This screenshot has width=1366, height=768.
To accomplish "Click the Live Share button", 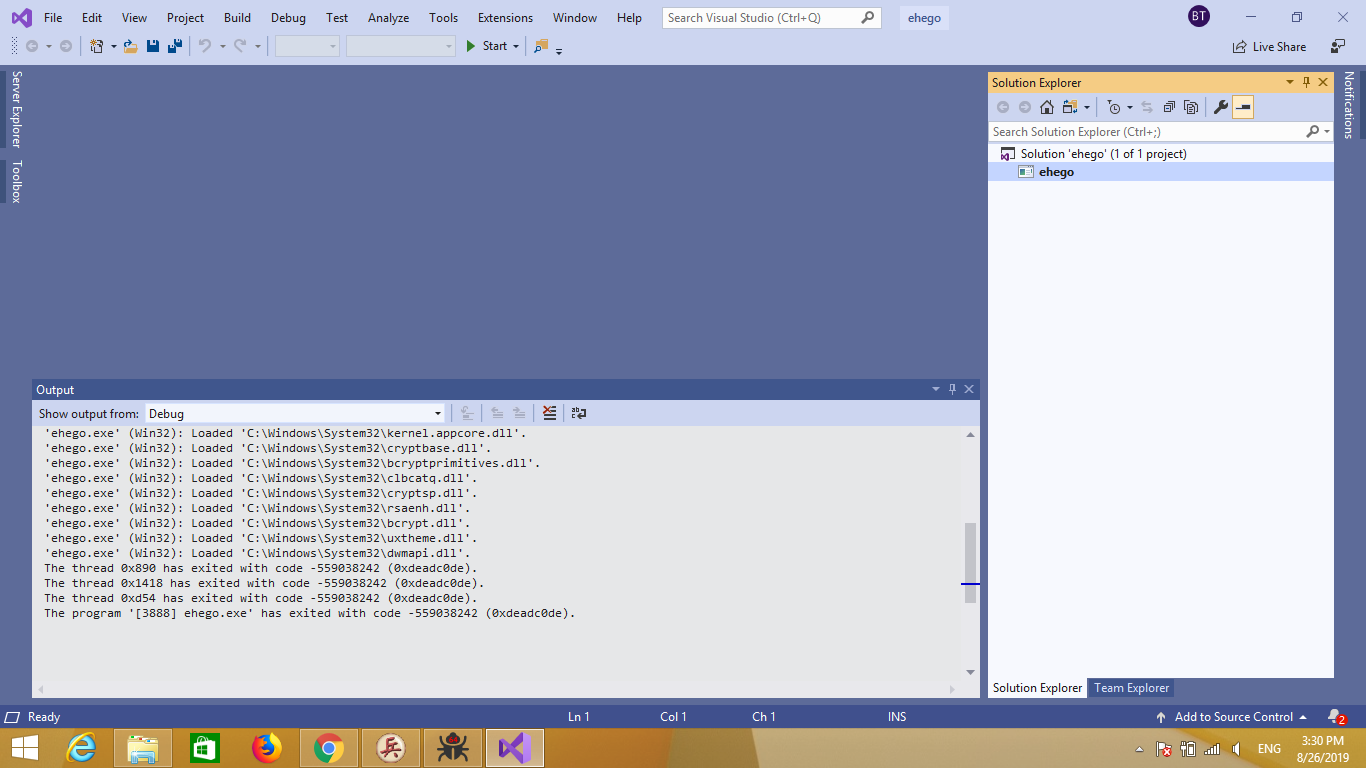I will [x=1270, y=46].
